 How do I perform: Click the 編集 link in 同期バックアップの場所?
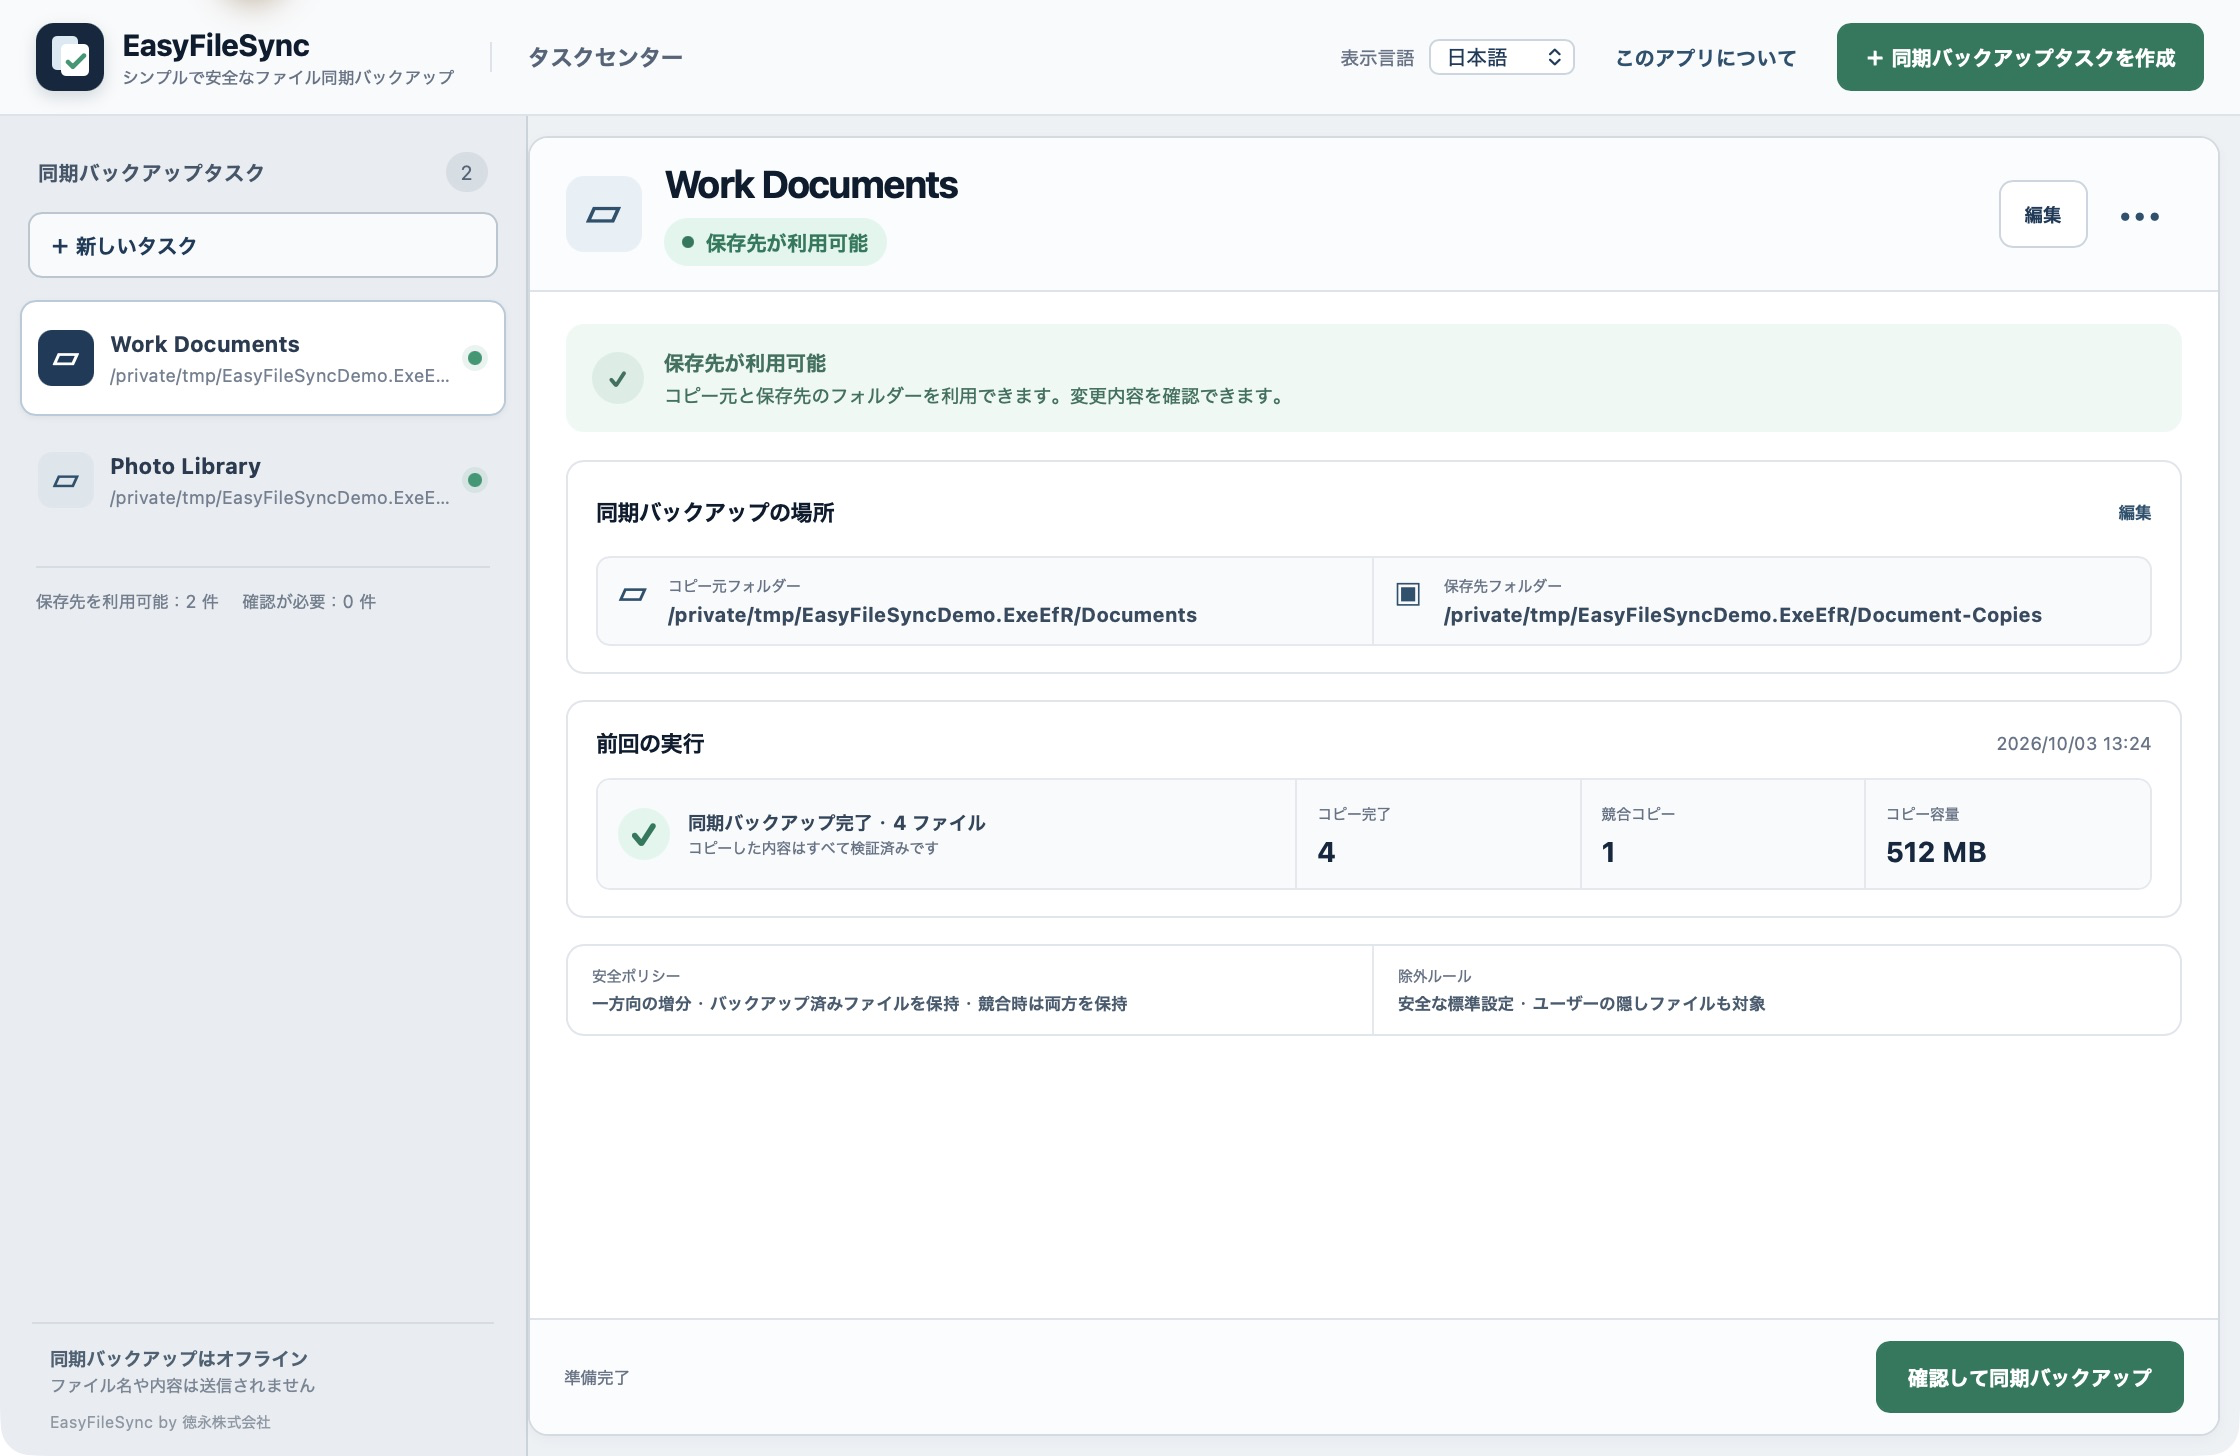[2134, 513]
